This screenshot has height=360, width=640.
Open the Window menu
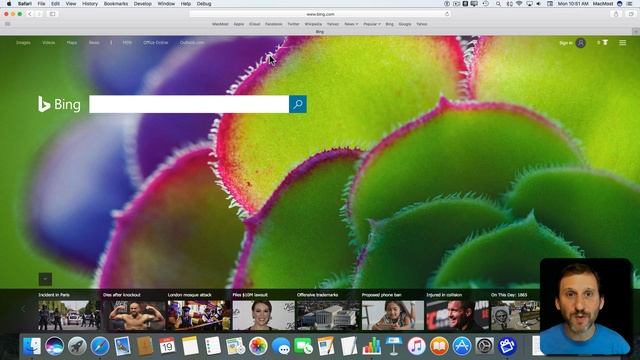pos(166,4)
